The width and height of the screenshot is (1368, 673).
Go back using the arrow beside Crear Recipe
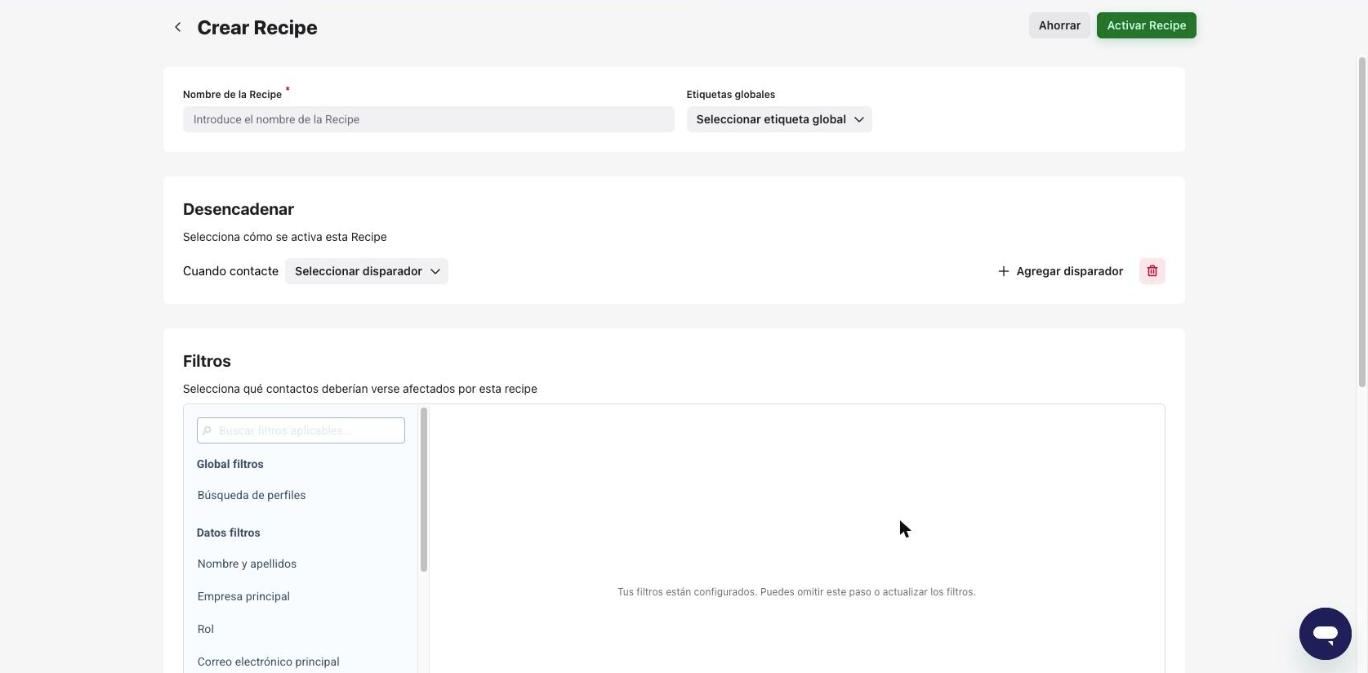point(177,27)
